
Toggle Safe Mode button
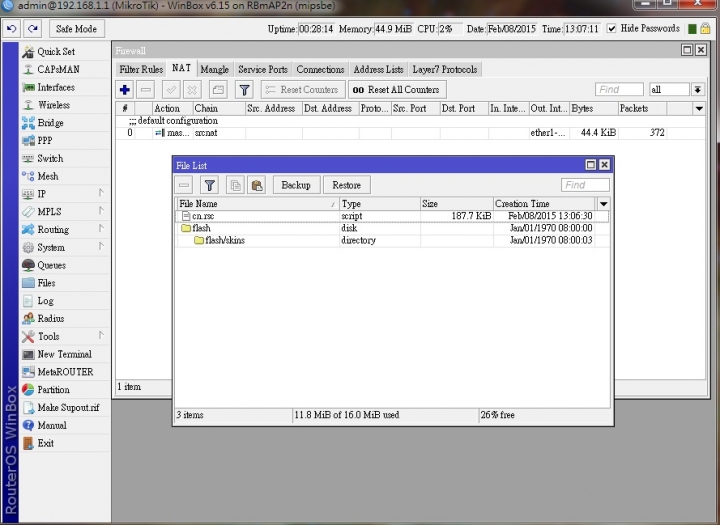click(76, 28)
